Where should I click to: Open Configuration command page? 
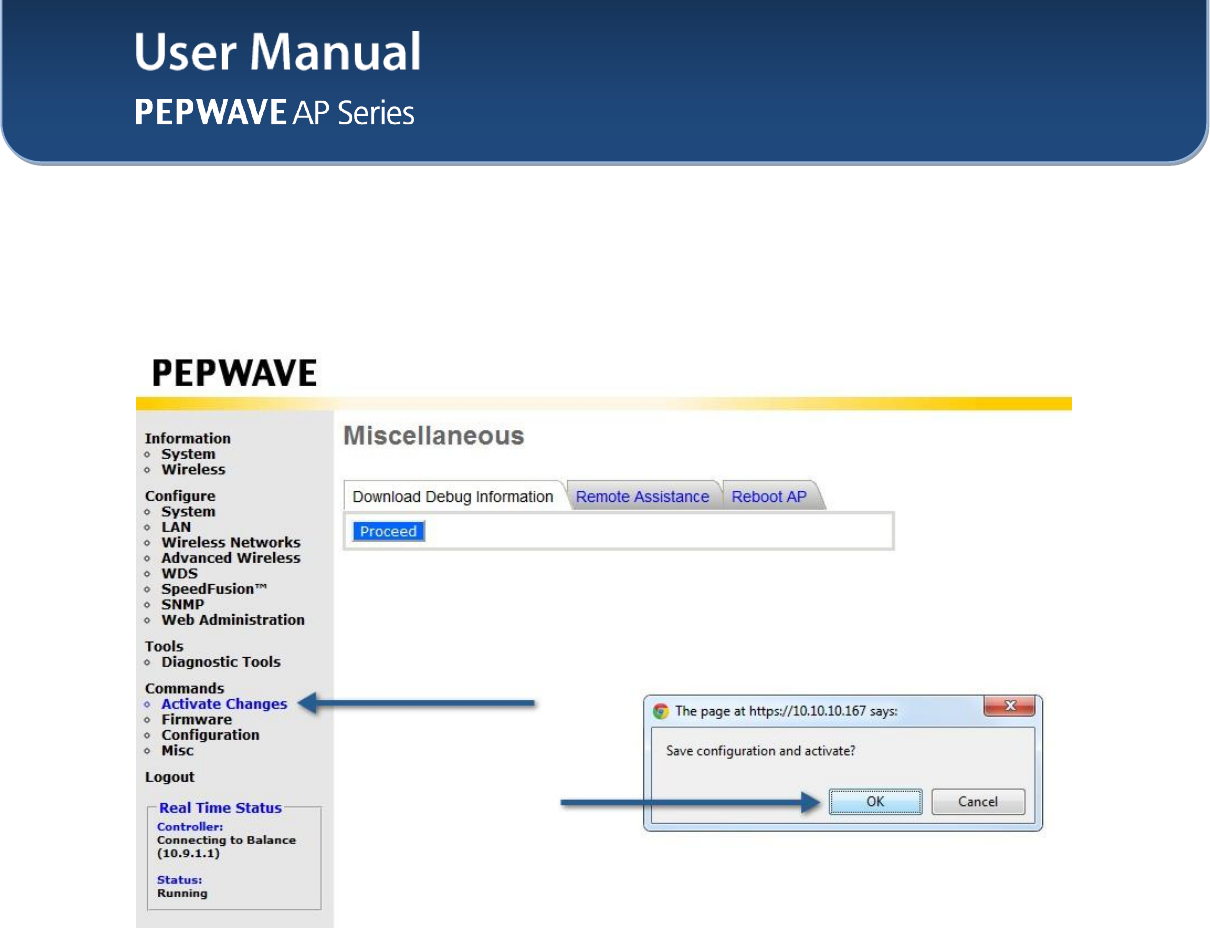[x=210, y=735]
